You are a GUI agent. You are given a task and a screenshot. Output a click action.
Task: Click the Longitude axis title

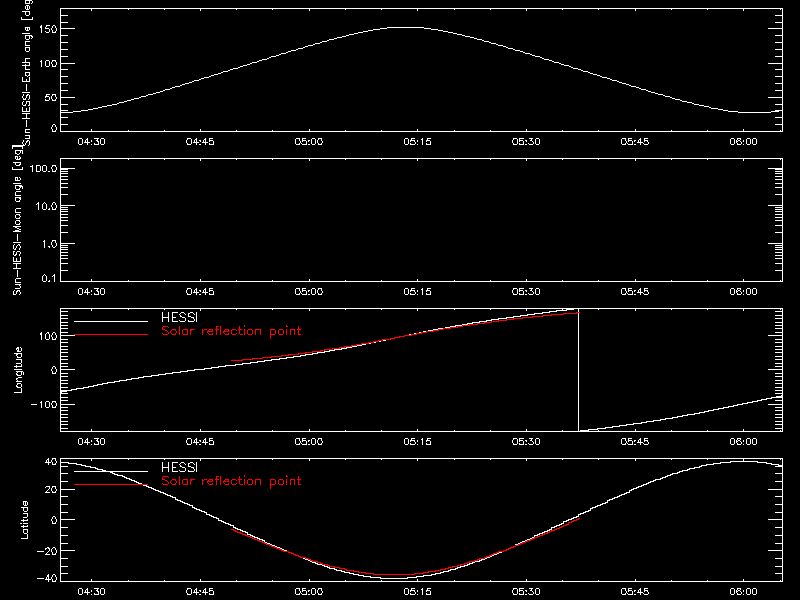click(18, 370)
